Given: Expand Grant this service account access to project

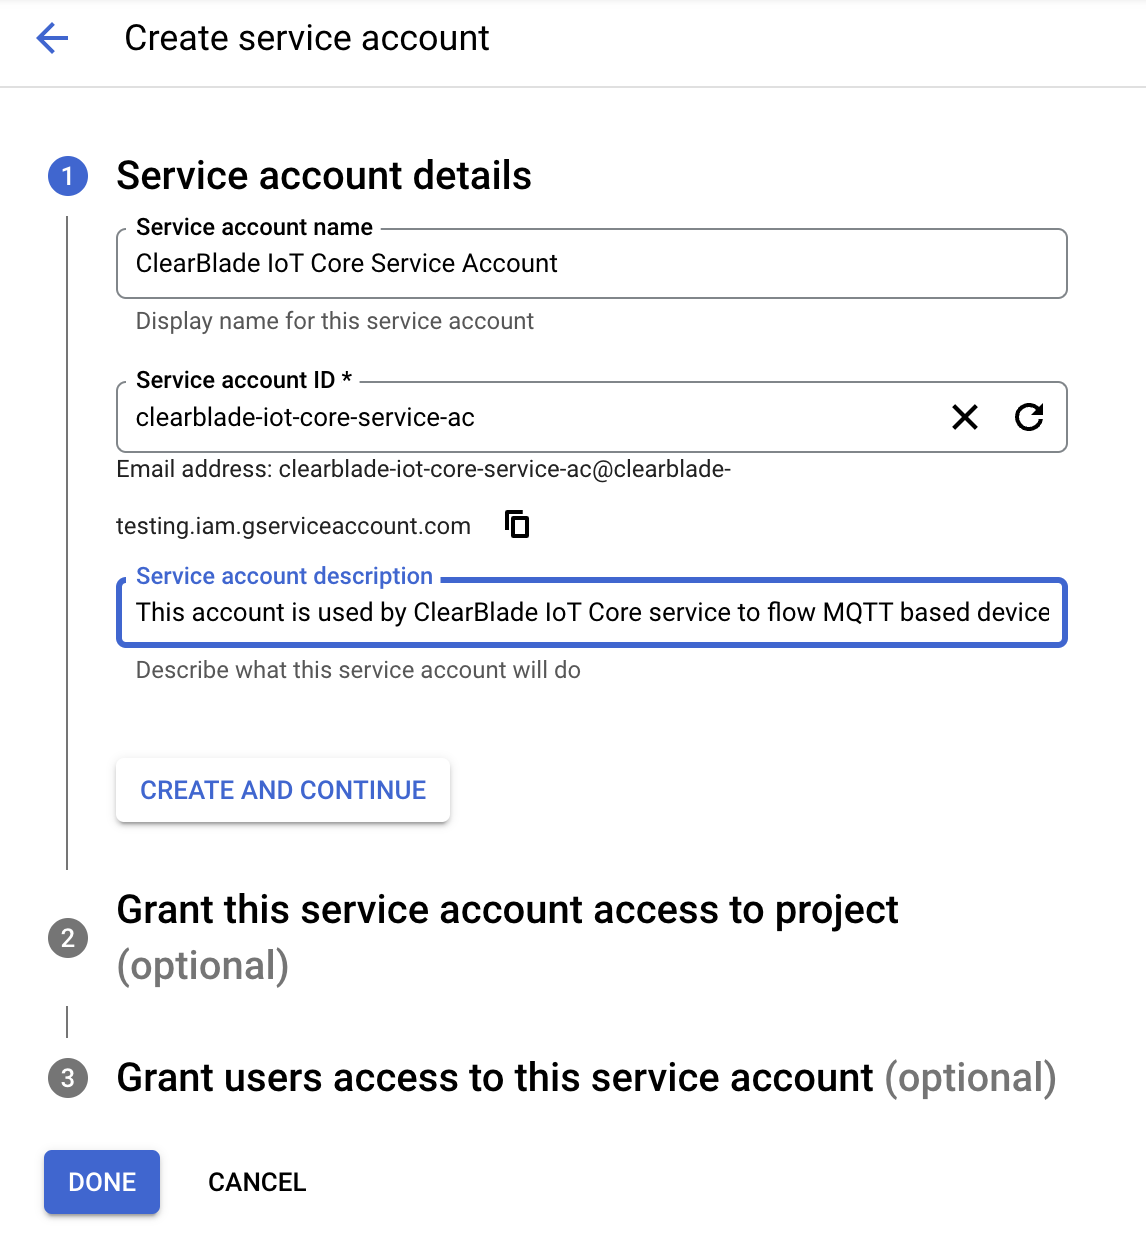Looking at the screenshot, I should tap(507, 911).
